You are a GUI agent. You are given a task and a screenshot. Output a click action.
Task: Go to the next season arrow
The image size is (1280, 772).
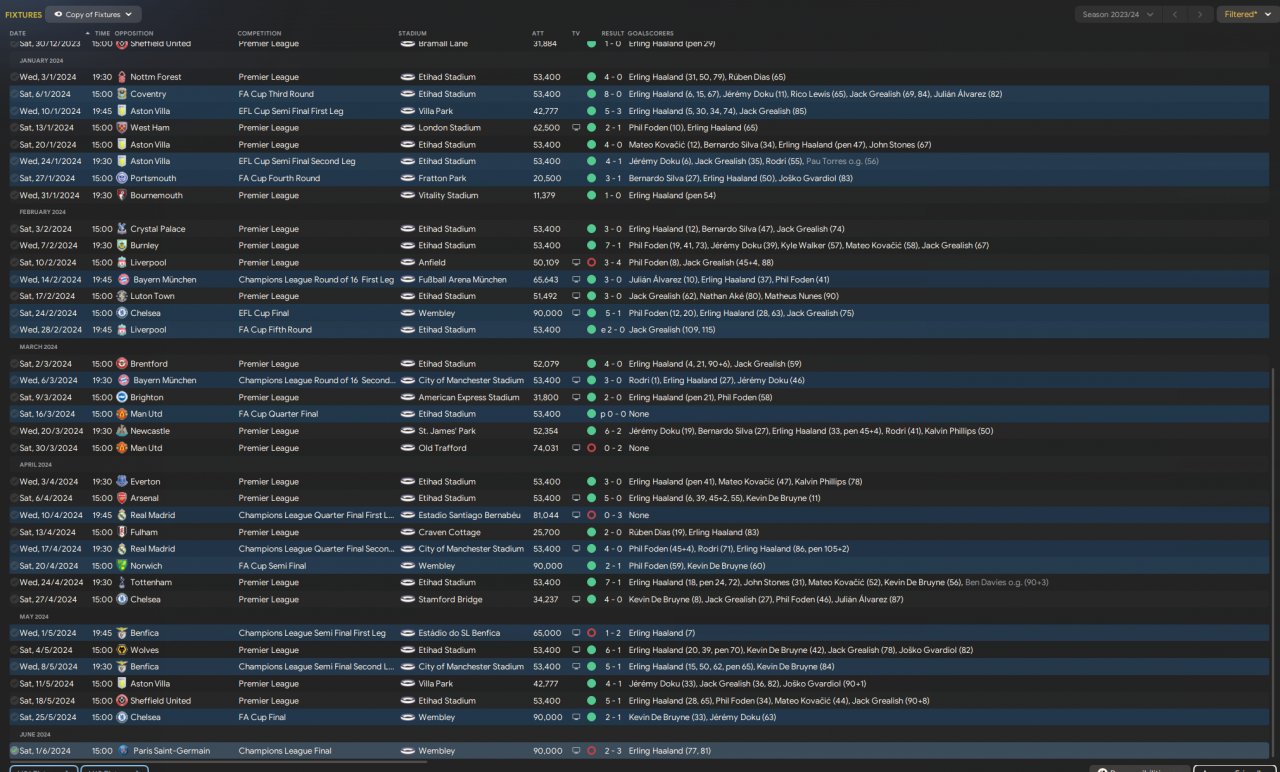point(1201,14)
